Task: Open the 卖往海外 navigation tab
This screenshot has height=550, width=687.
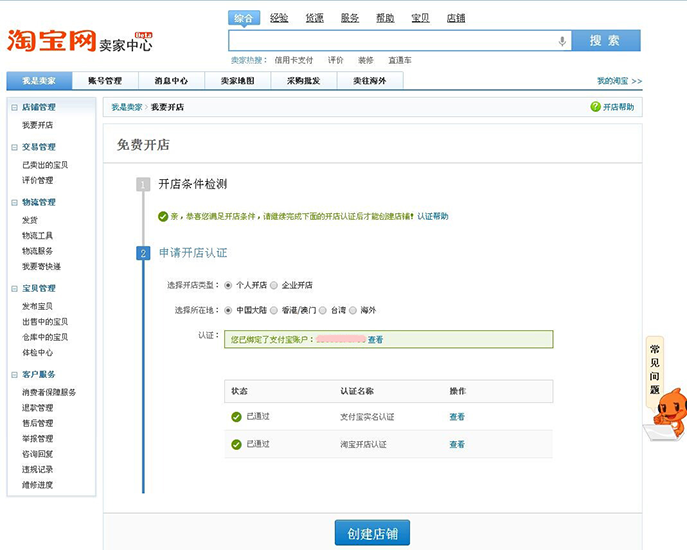Action: [x=370, y=81]
